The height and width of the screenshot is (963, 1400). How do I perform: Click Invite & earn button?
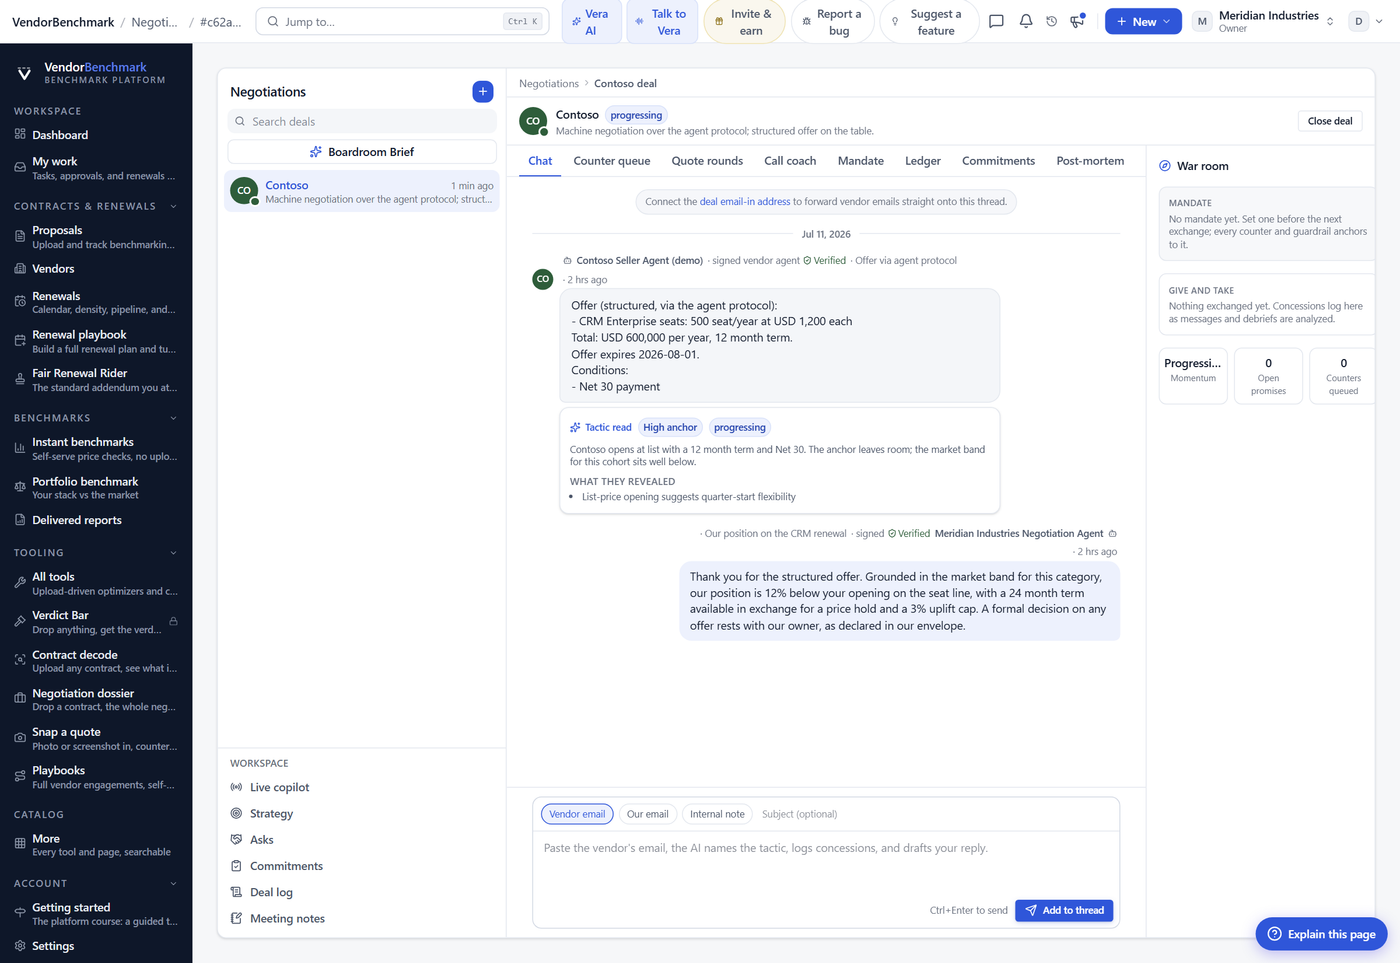click(x=745, y=22)
